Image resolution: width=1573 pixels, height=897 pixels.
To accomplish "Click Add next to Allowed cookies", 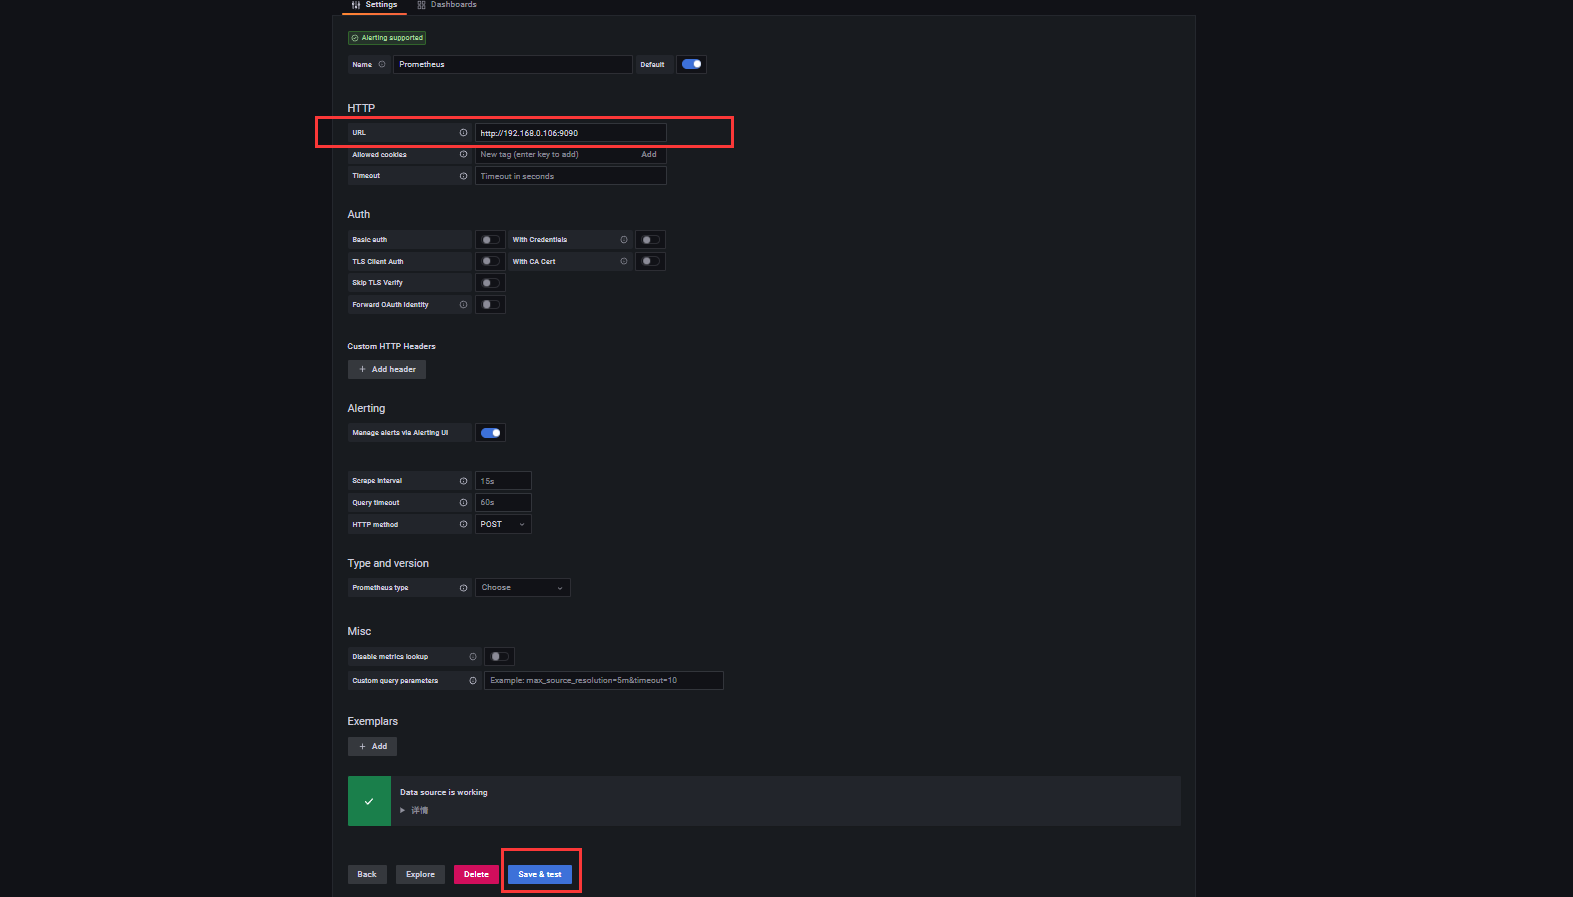I will coord(649,154).
